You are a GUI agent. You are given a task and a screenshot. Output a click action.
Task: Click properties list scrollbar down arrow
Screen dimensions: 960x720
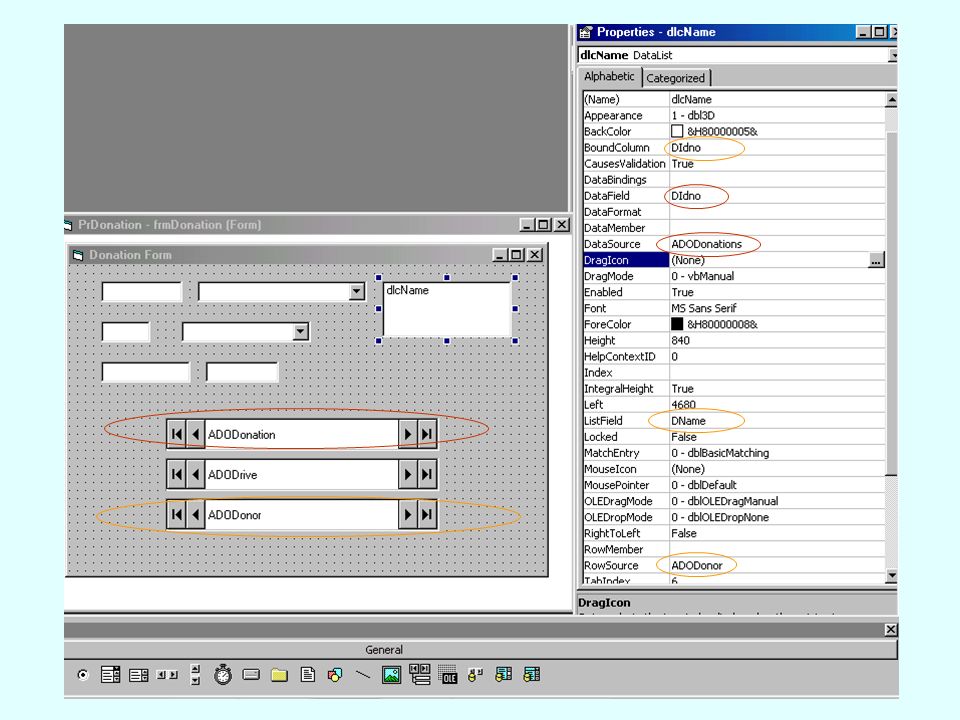pos(891,576)
